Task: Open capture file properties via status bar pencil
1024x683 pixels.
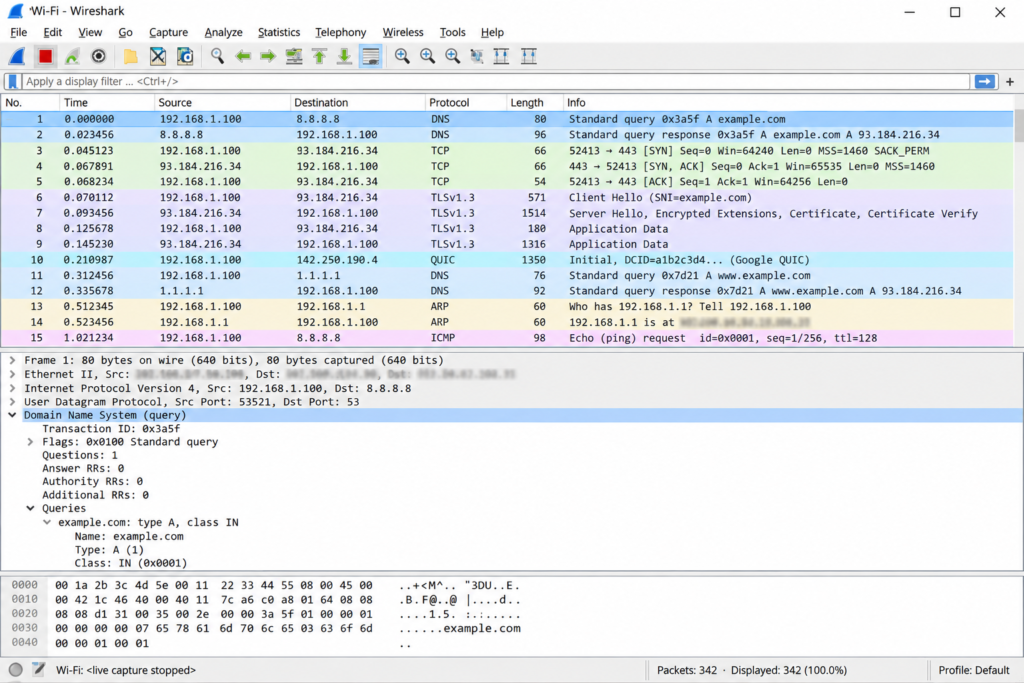Action: pos(39,669)
